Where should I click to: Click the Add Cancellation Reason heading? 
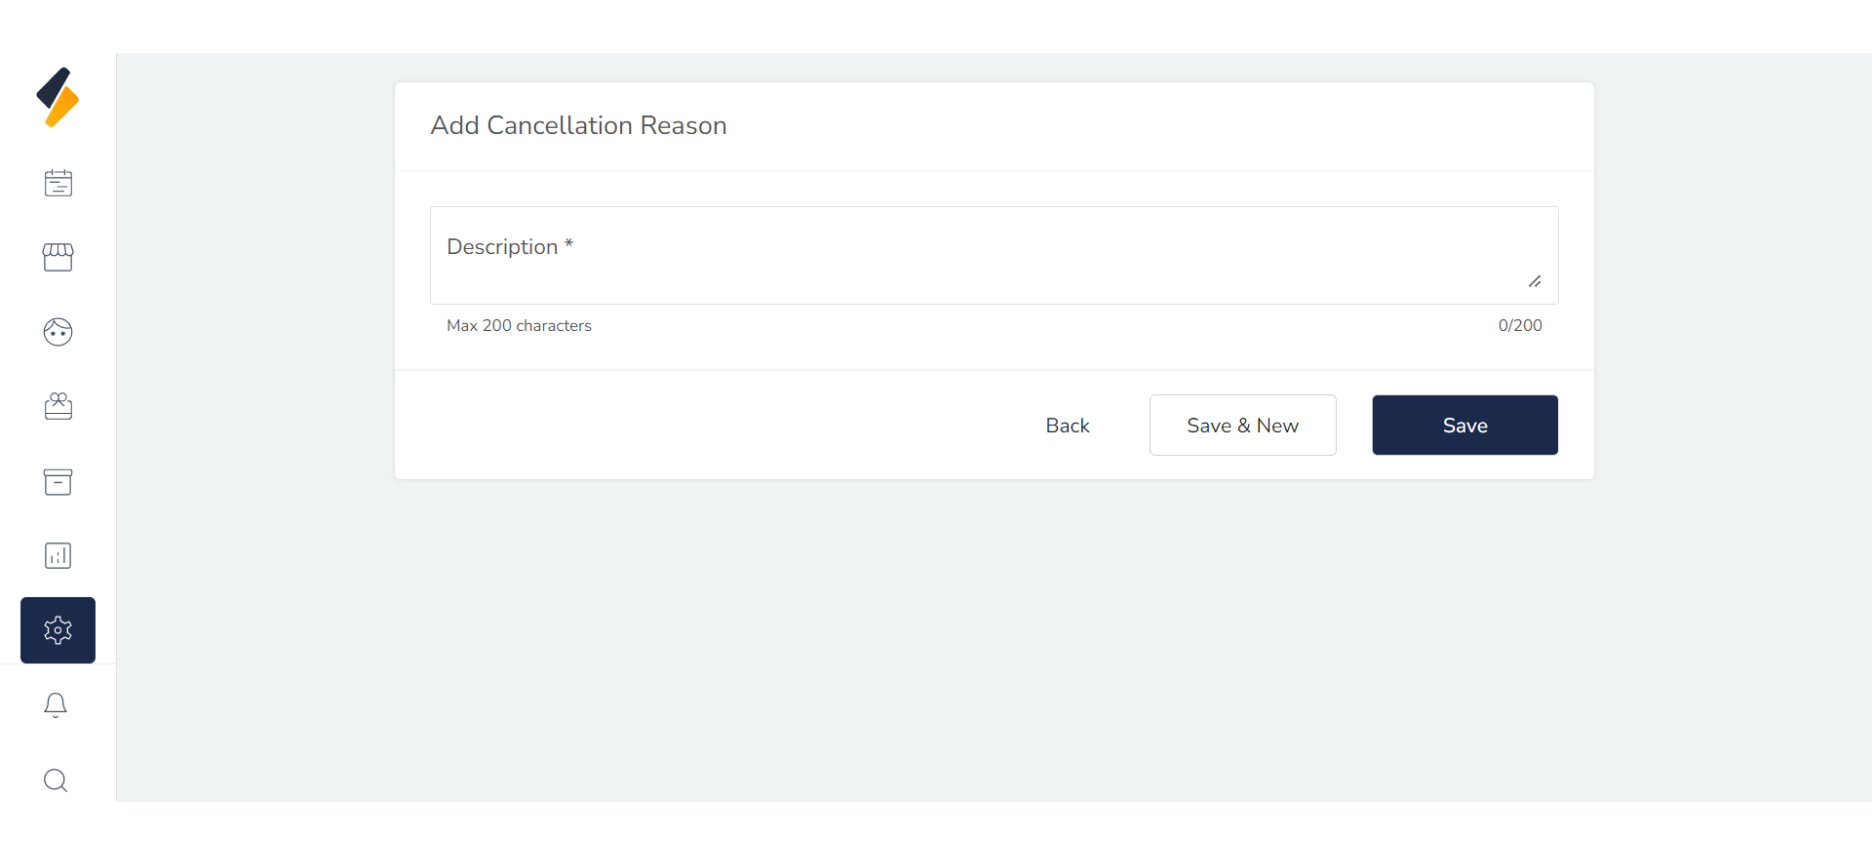[578, 126]
